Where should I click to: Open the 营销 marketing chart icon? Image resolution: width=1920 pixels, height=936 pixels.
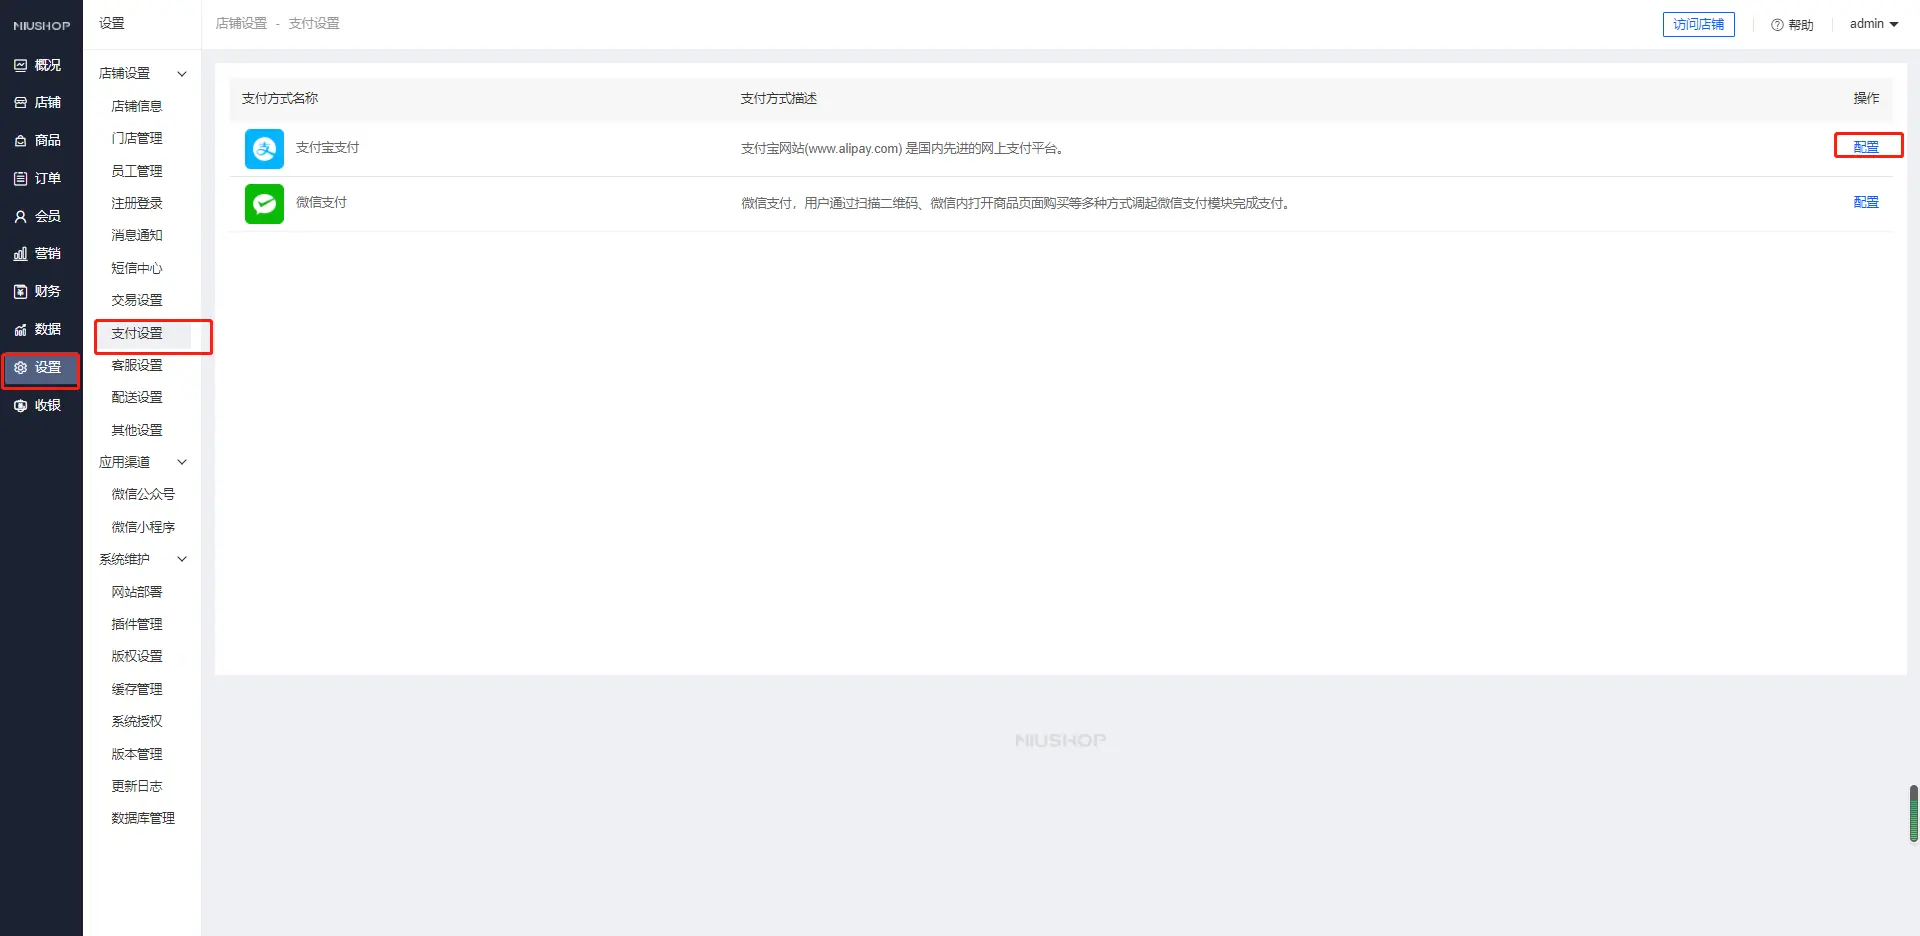(x=20, y=254)
